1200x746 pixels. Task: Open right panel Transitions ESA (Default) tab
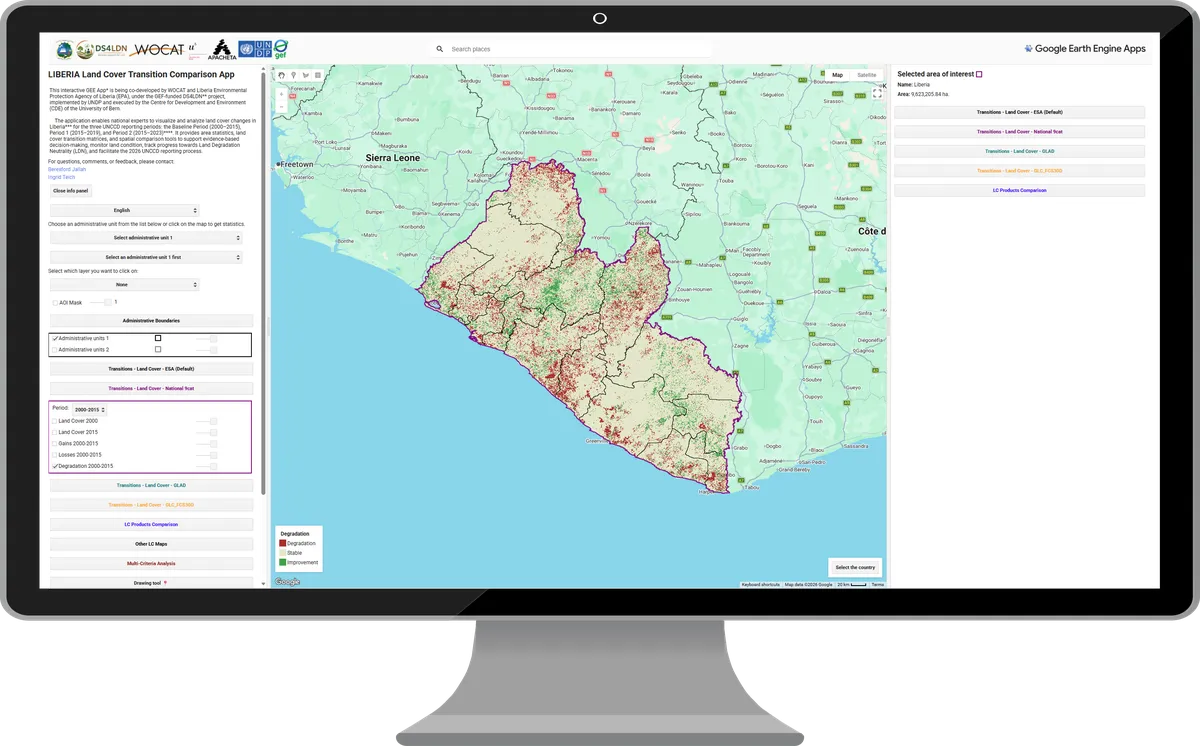coord(1019,112)
